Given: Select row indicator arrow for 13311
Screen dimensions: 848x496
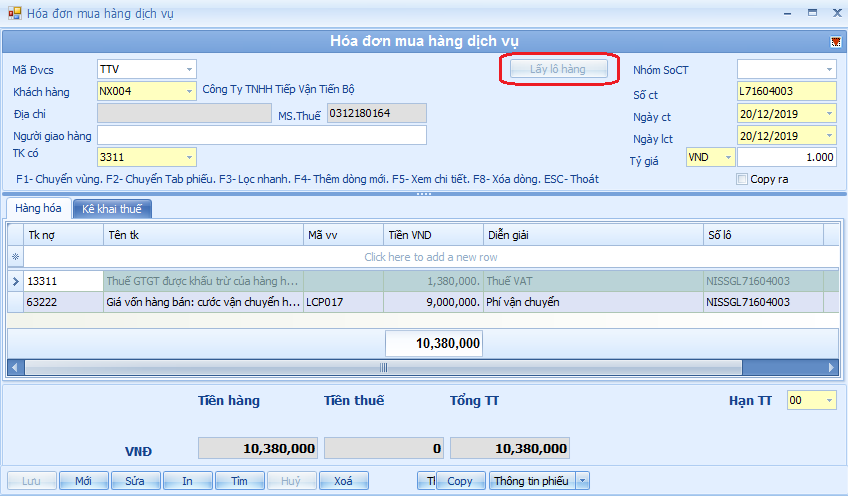Looking at the screenshot, I should point(15,281).
